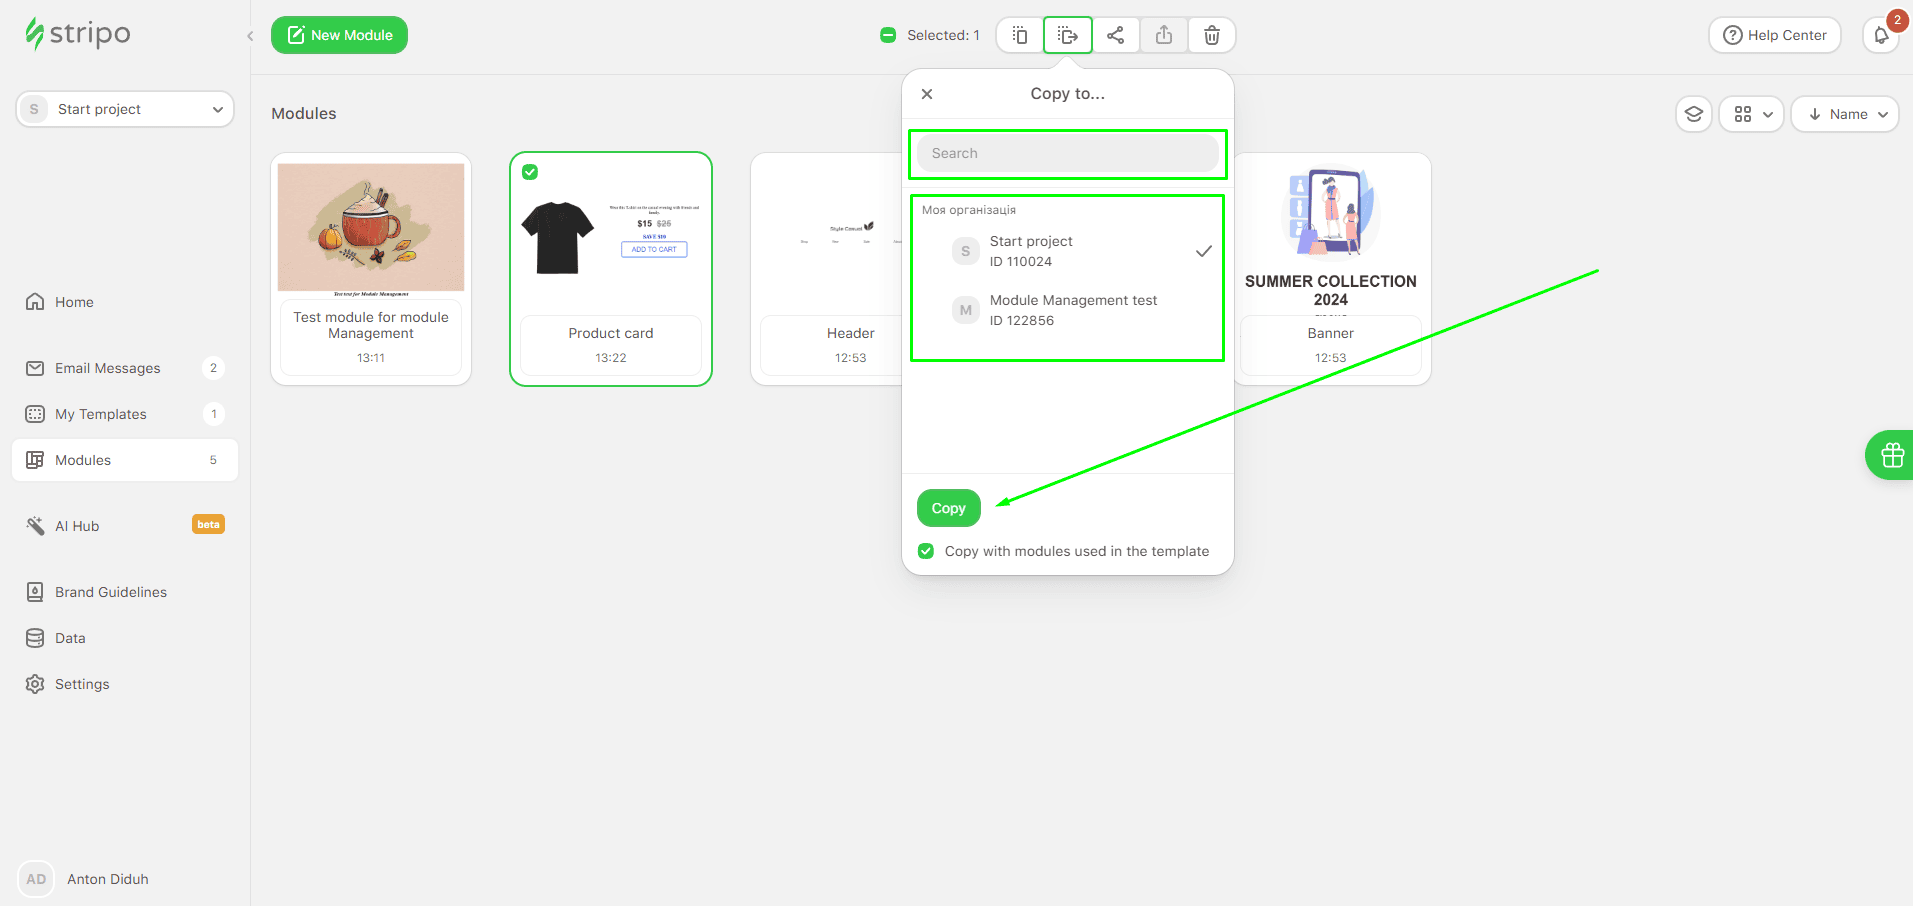
Task: Click the Search field in Copy to popup
Action: (1067, 153)
